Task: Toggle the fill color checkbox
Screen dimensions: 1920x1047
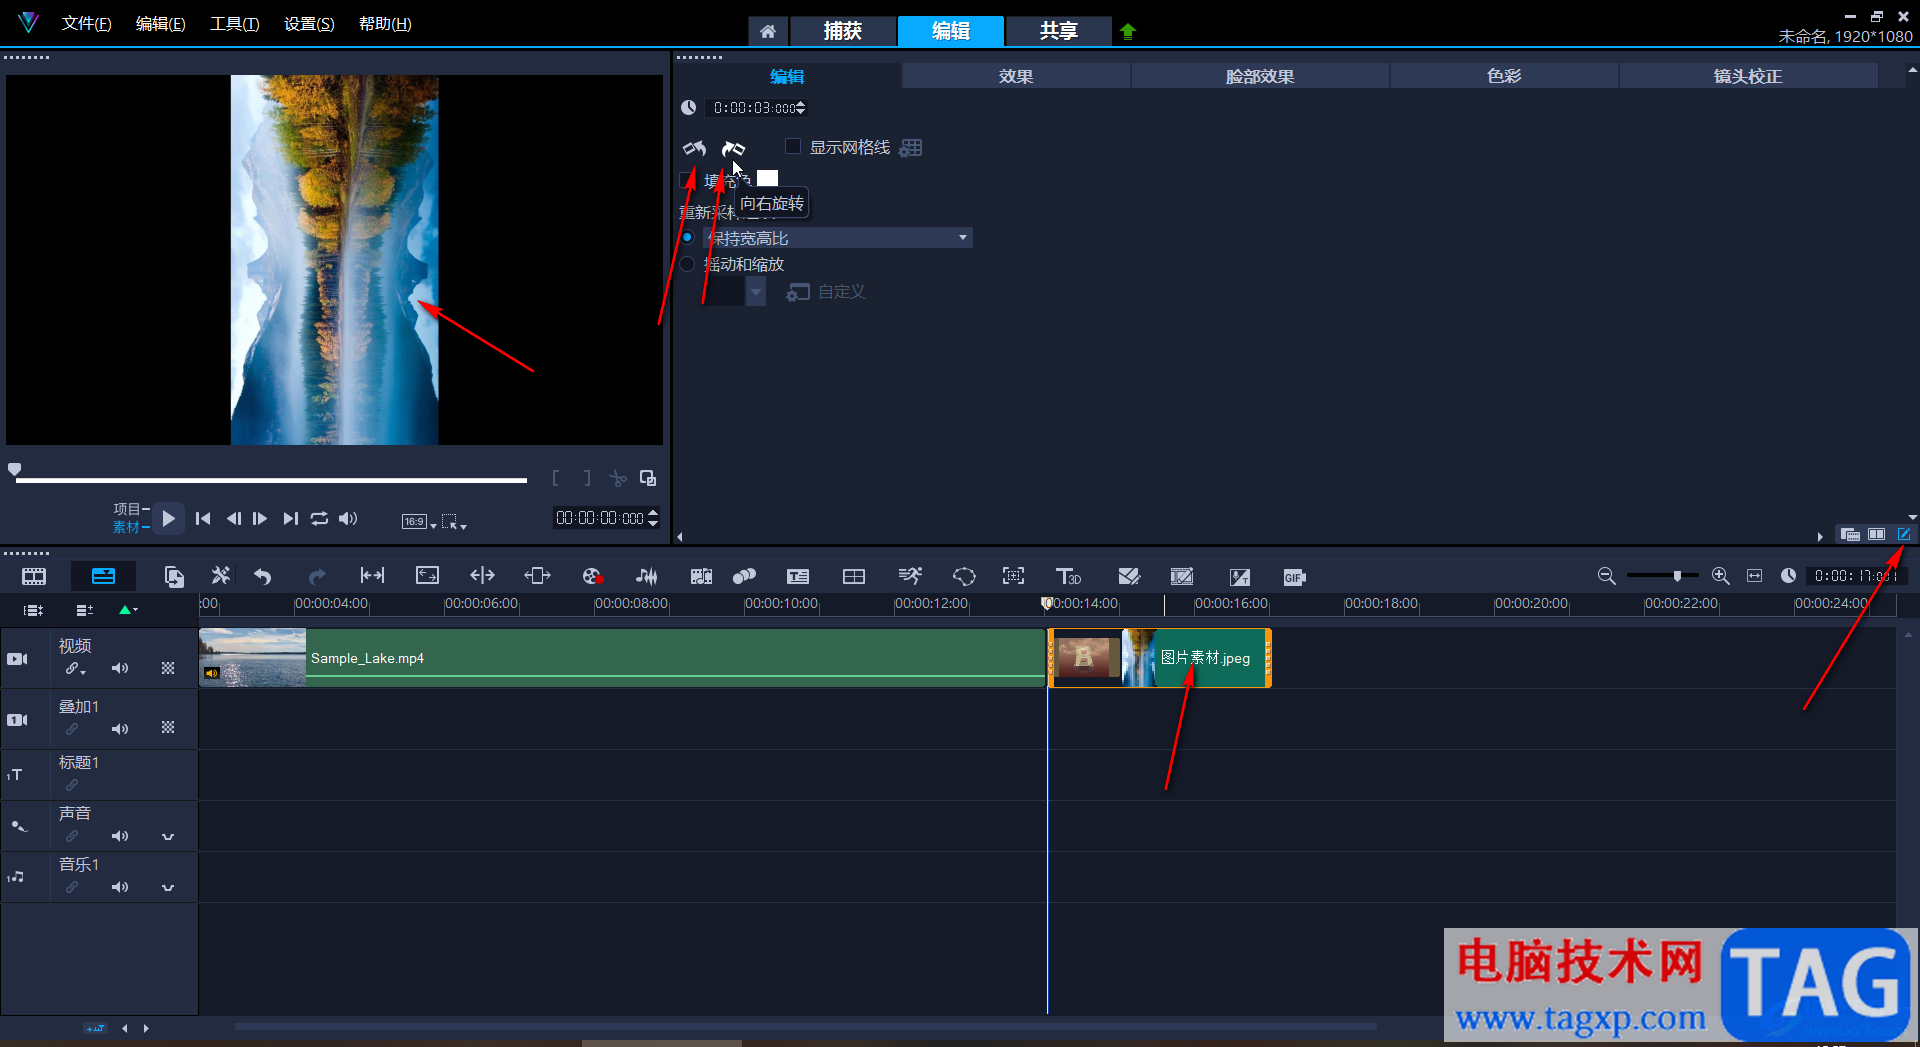Action: coord(686,180)
